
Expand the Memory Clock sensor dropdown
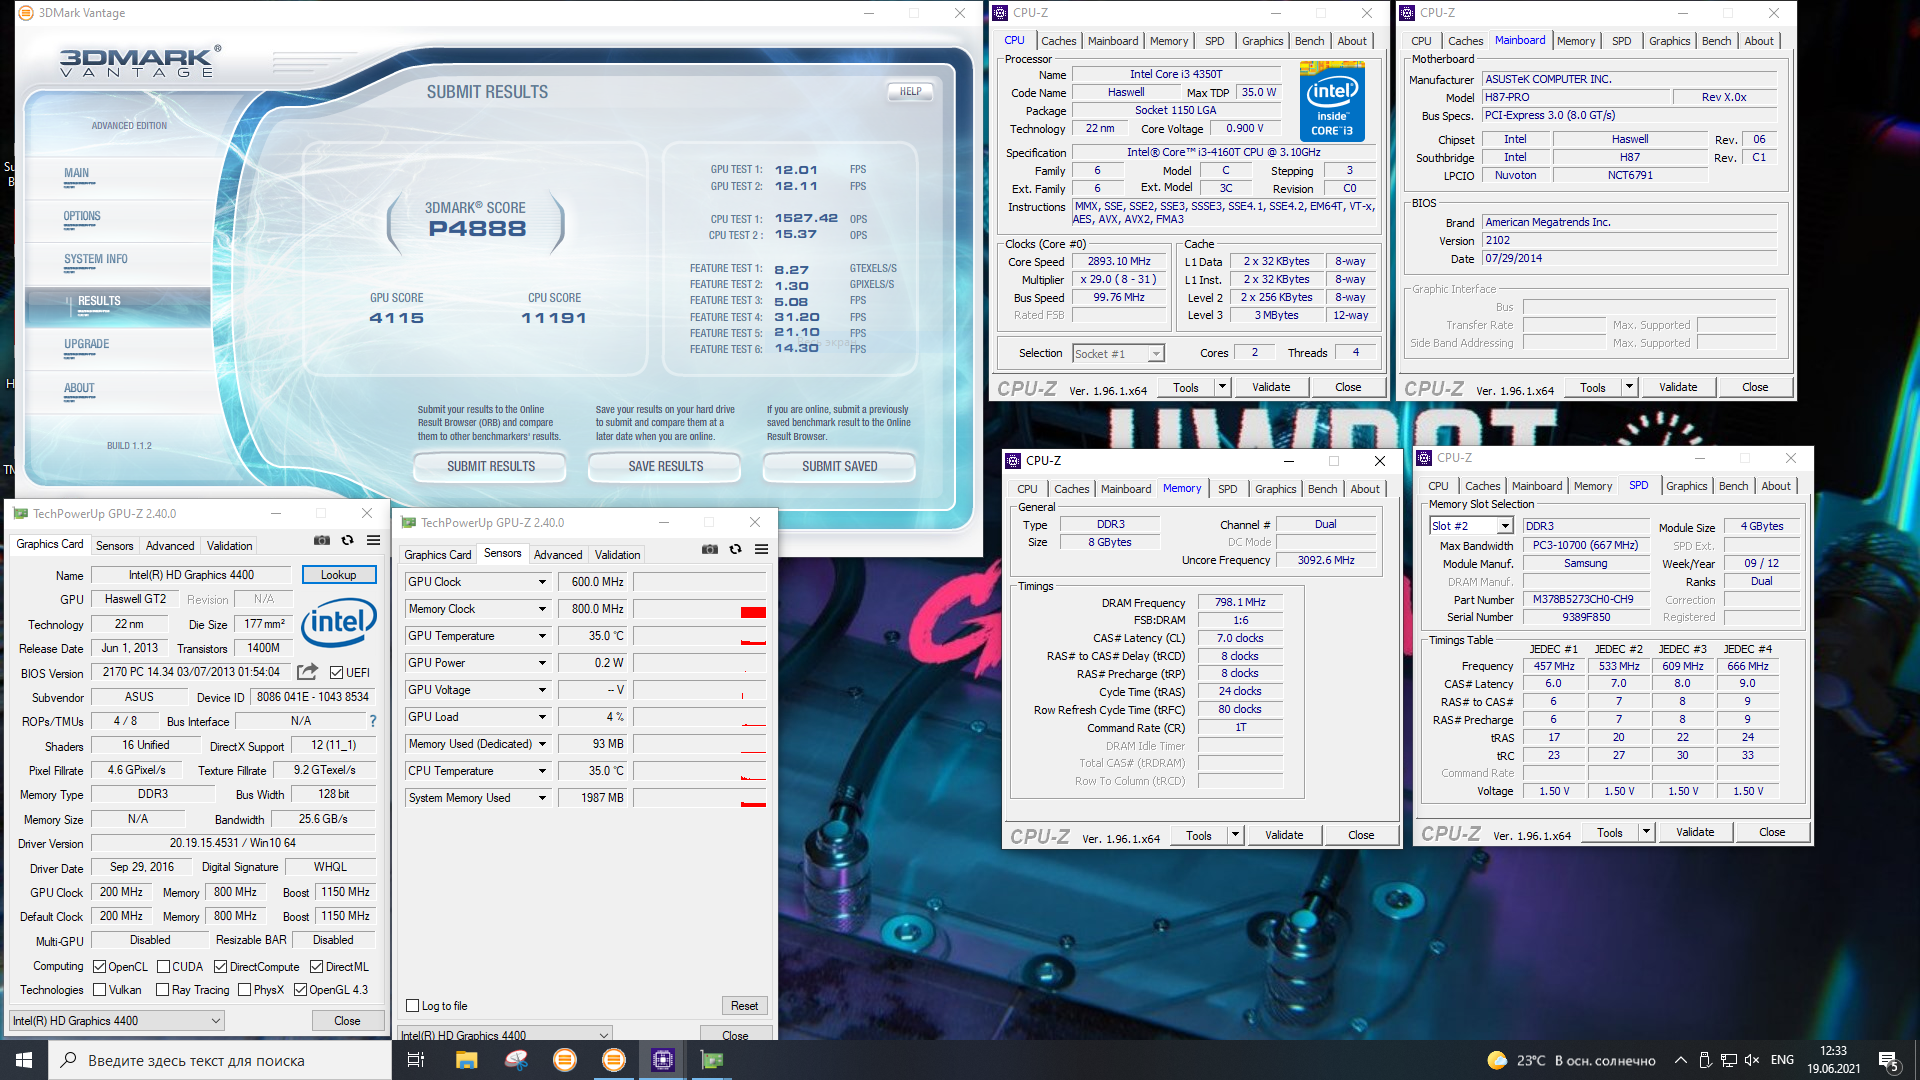[x=542, y=609]
